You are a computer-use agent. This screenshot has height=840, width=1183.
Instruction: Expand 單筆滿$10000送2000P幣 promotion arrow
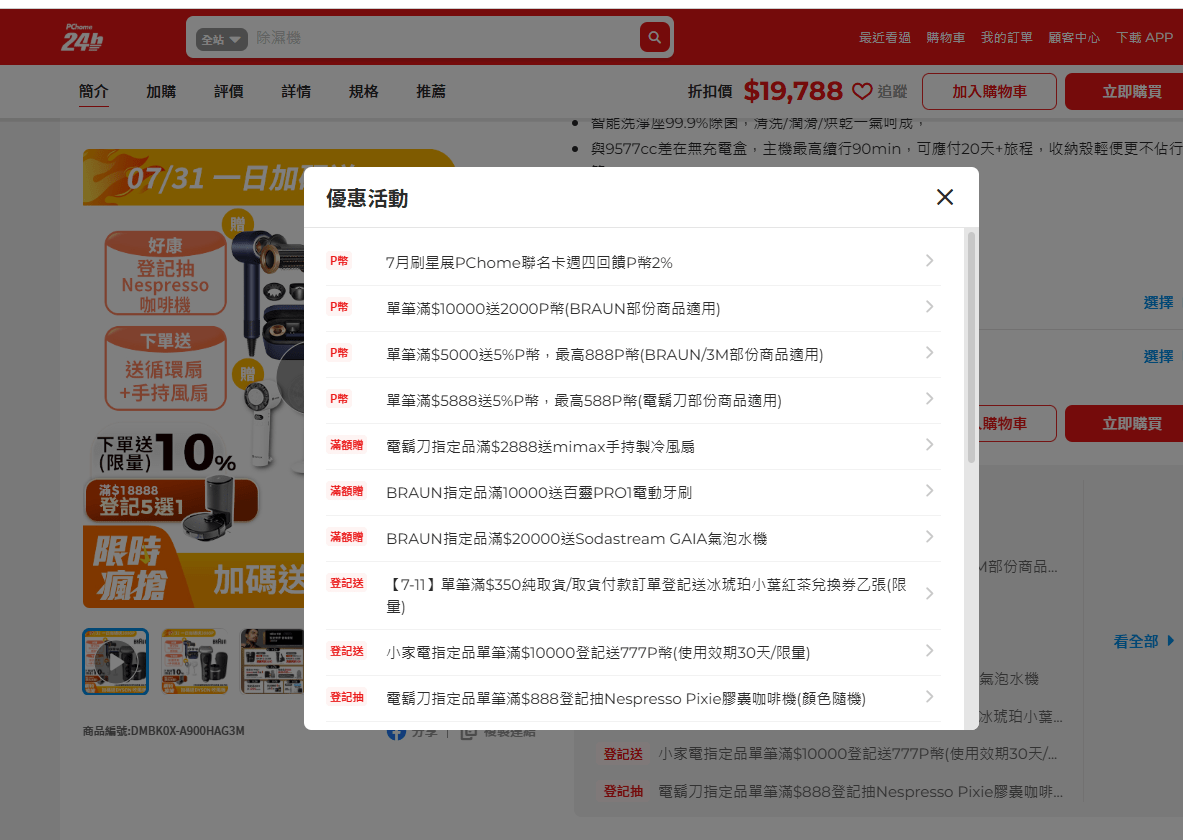[x=930, y=307]
